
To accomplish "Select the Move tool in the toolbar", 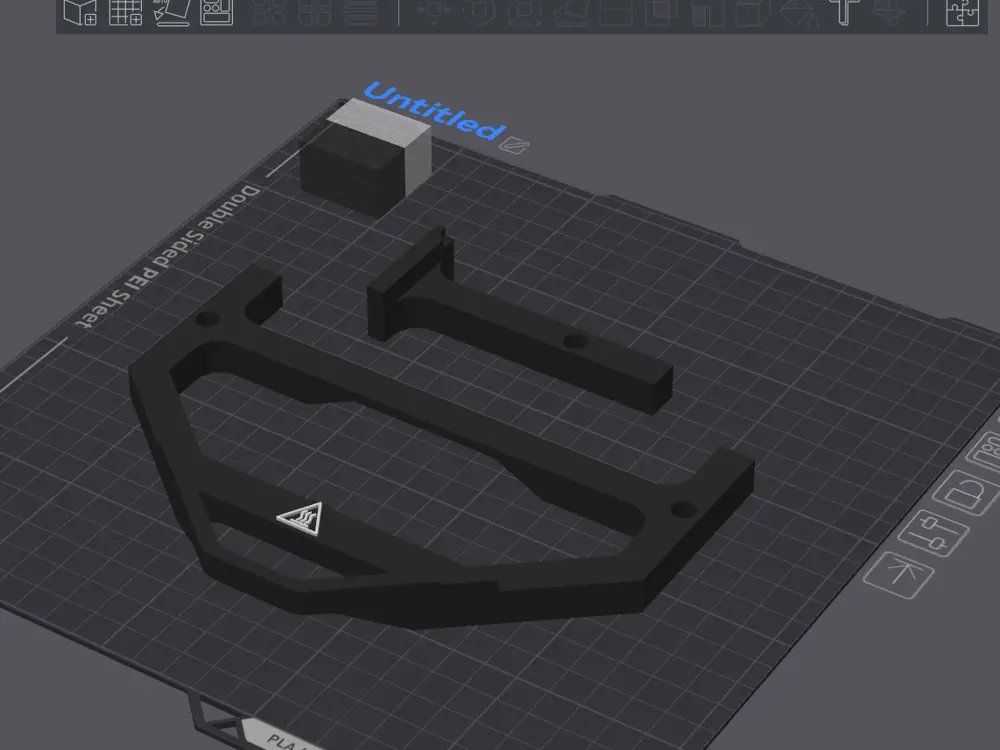I will click(434, 12).
